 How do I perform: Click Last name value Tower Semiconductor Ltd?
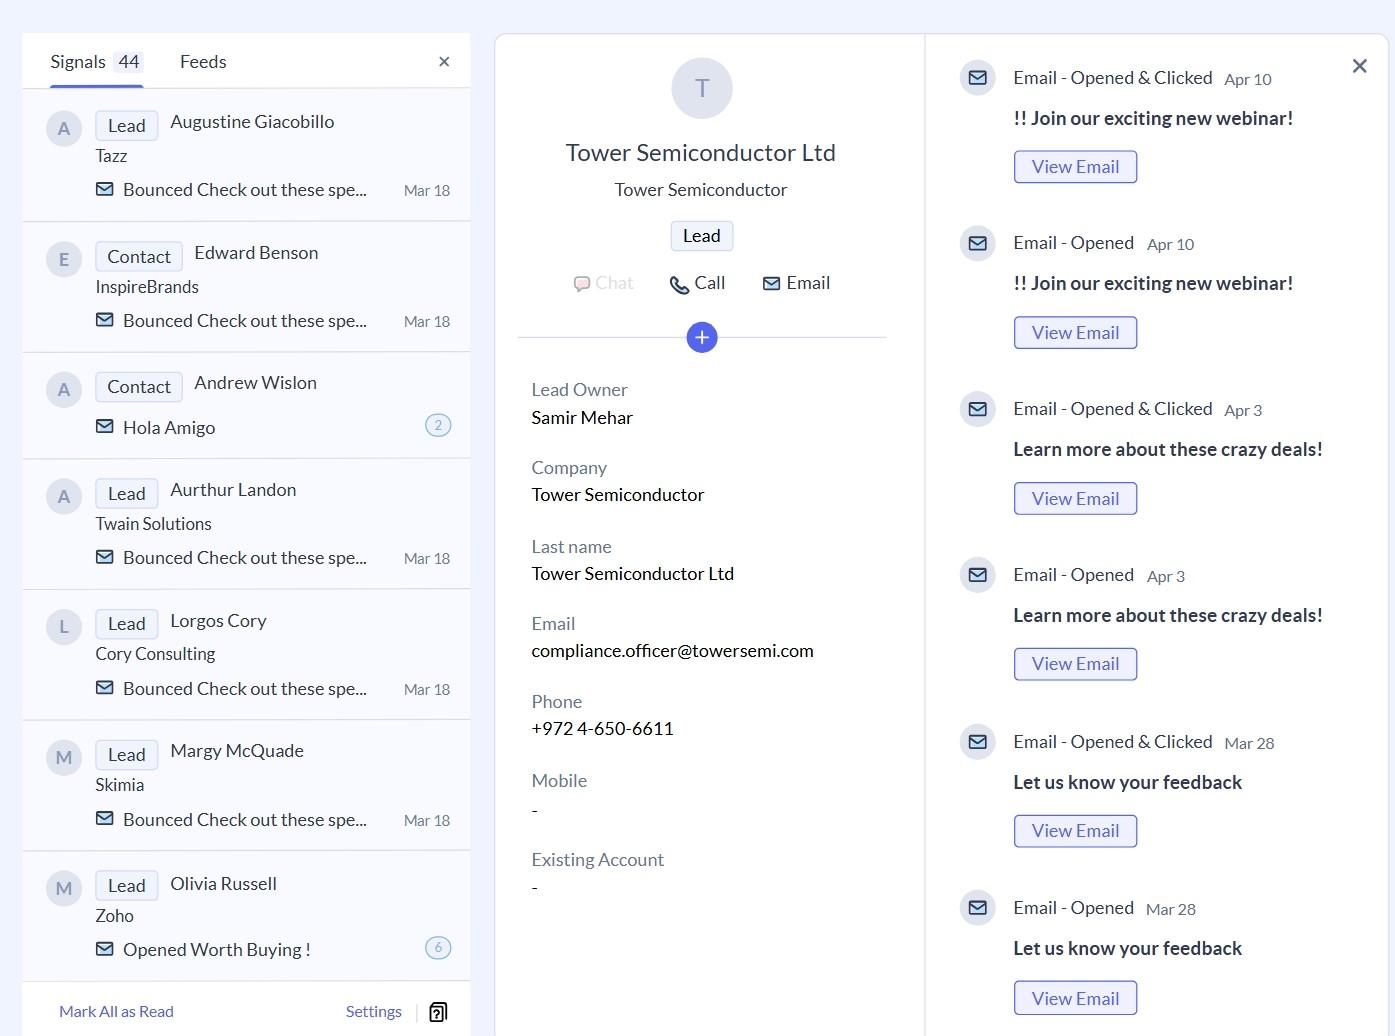tap(633, 574)
